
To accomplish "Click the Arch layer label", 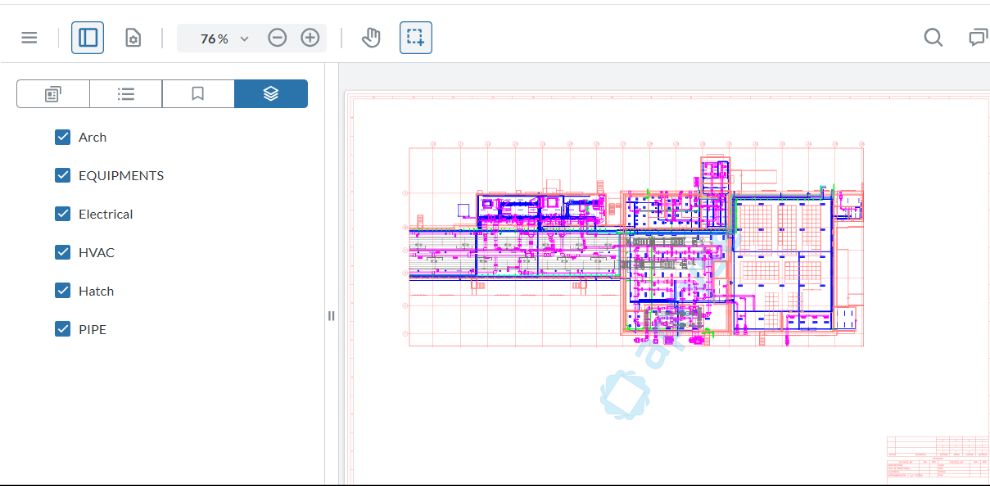I will pos(92,138).
